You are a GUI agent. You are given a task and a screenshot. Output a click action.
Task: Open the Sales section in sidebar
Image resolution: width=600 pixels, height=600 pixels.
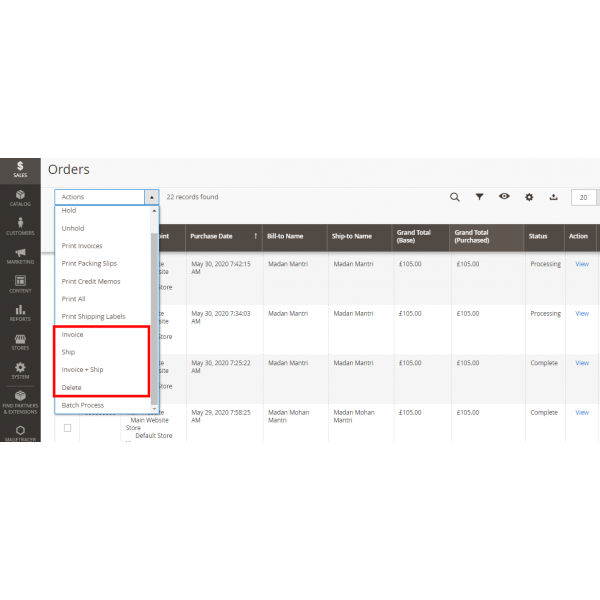pyautogui.click(x=20, y=169)
